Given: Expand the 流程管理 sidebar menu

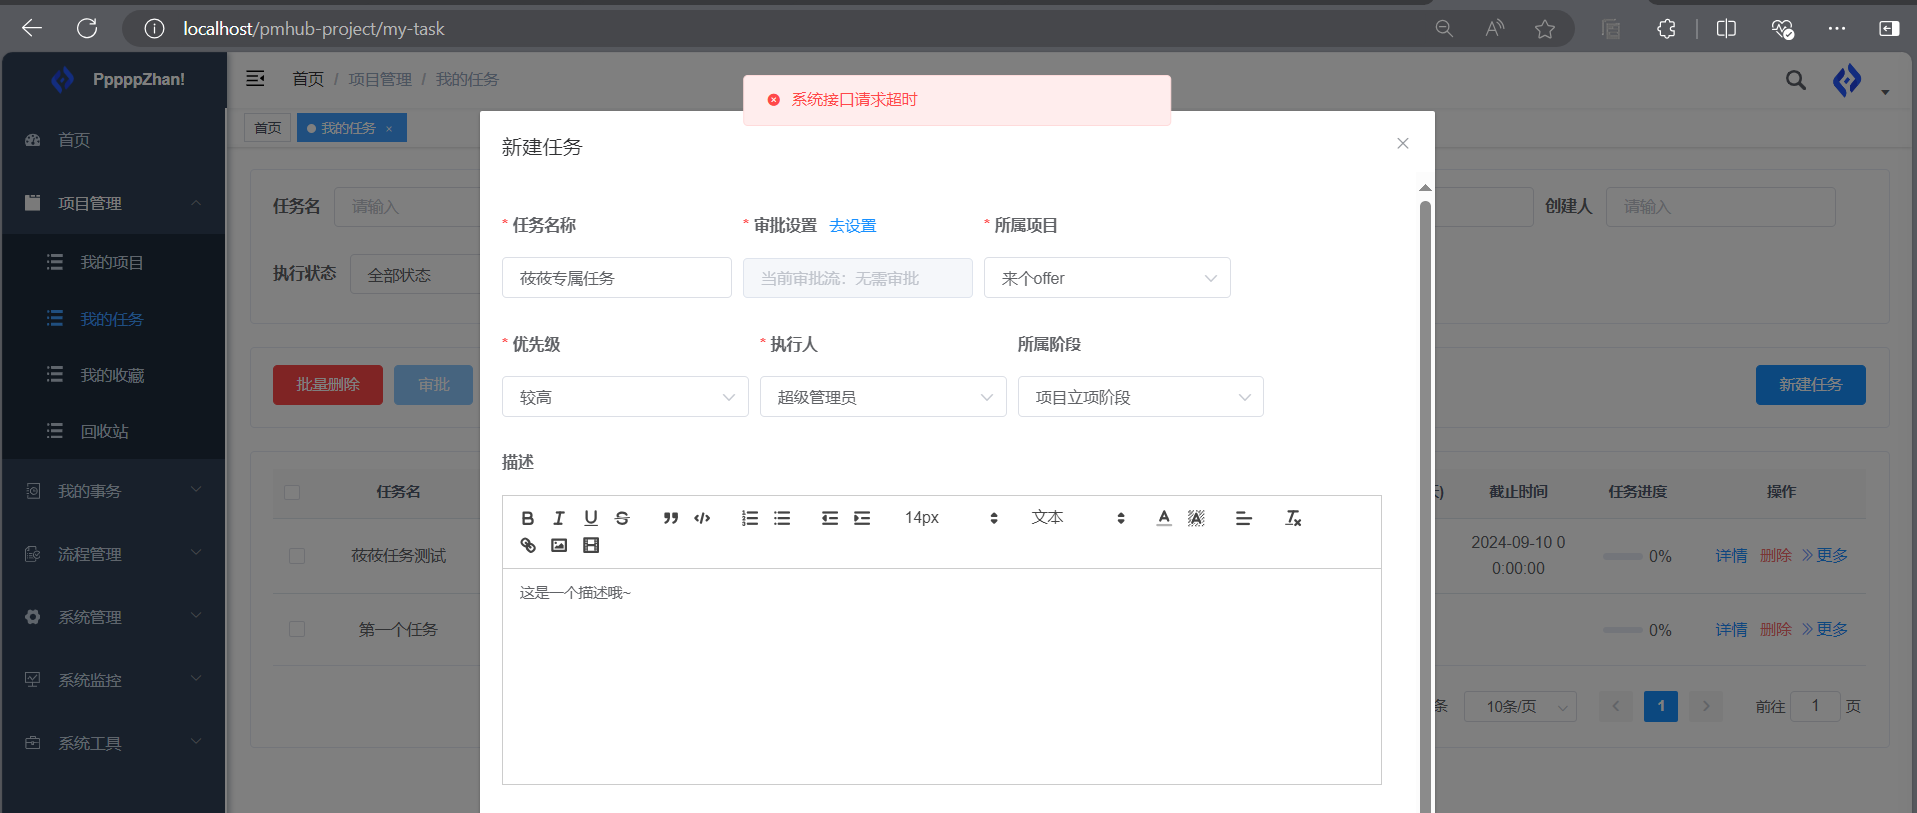Looking at the screenshot, I should (114, 554).
